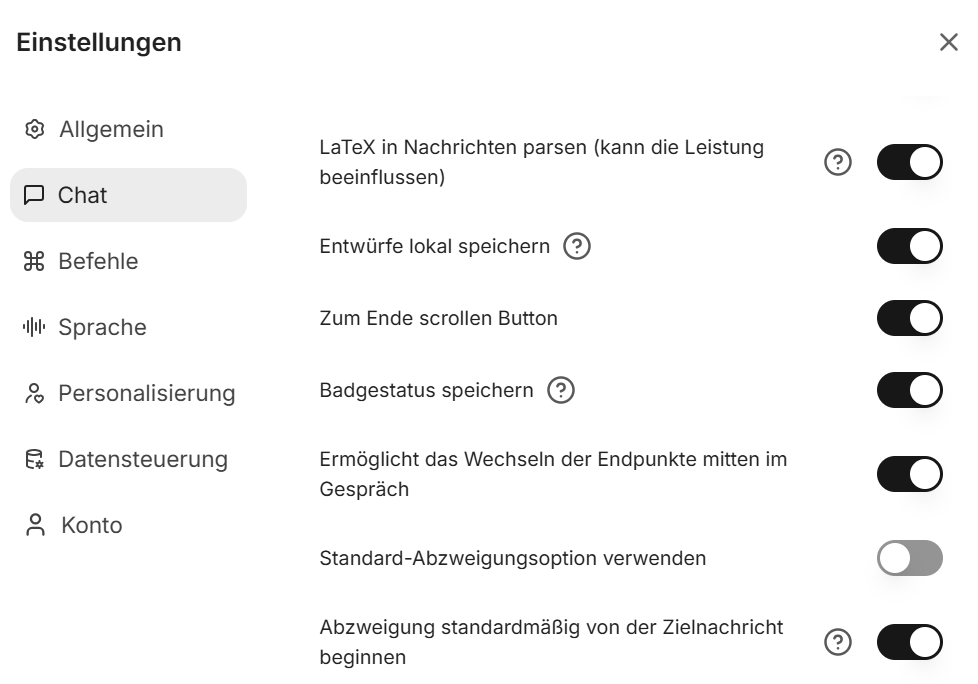Click the Personalisierung user-heart icon

[35, 393]
